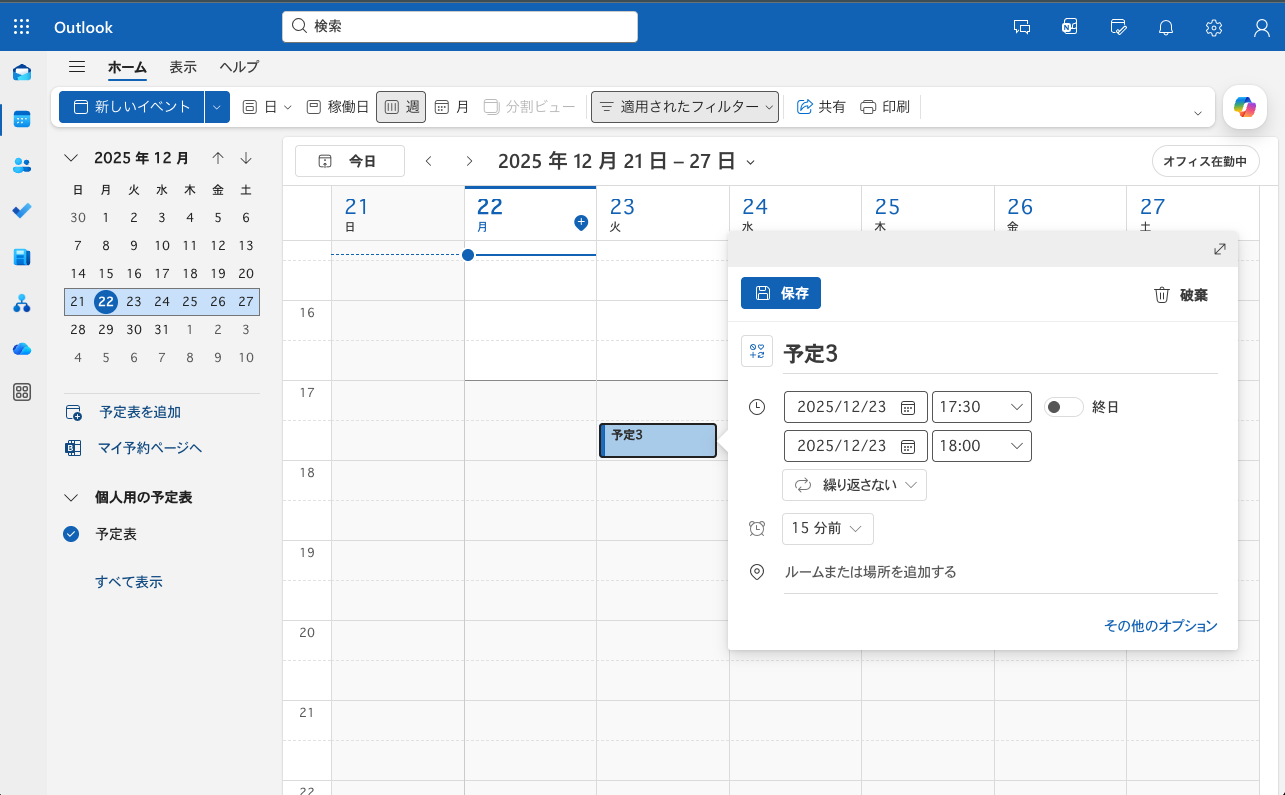Viewport: 1285px width, 795px height.
Task: Open その他のオプション for the event
Action: click(1160, 625)
